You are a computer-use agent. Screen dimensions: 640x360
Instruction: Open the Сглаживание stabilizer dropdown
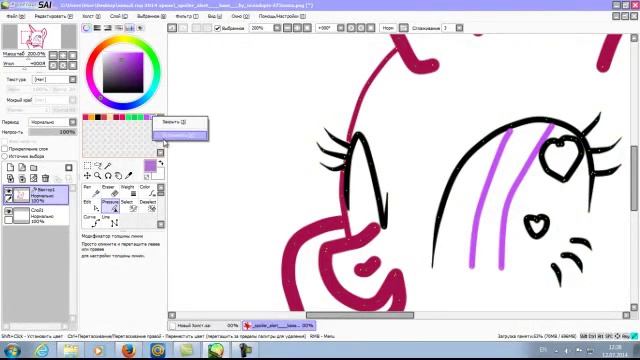click(x=459, y=28)
